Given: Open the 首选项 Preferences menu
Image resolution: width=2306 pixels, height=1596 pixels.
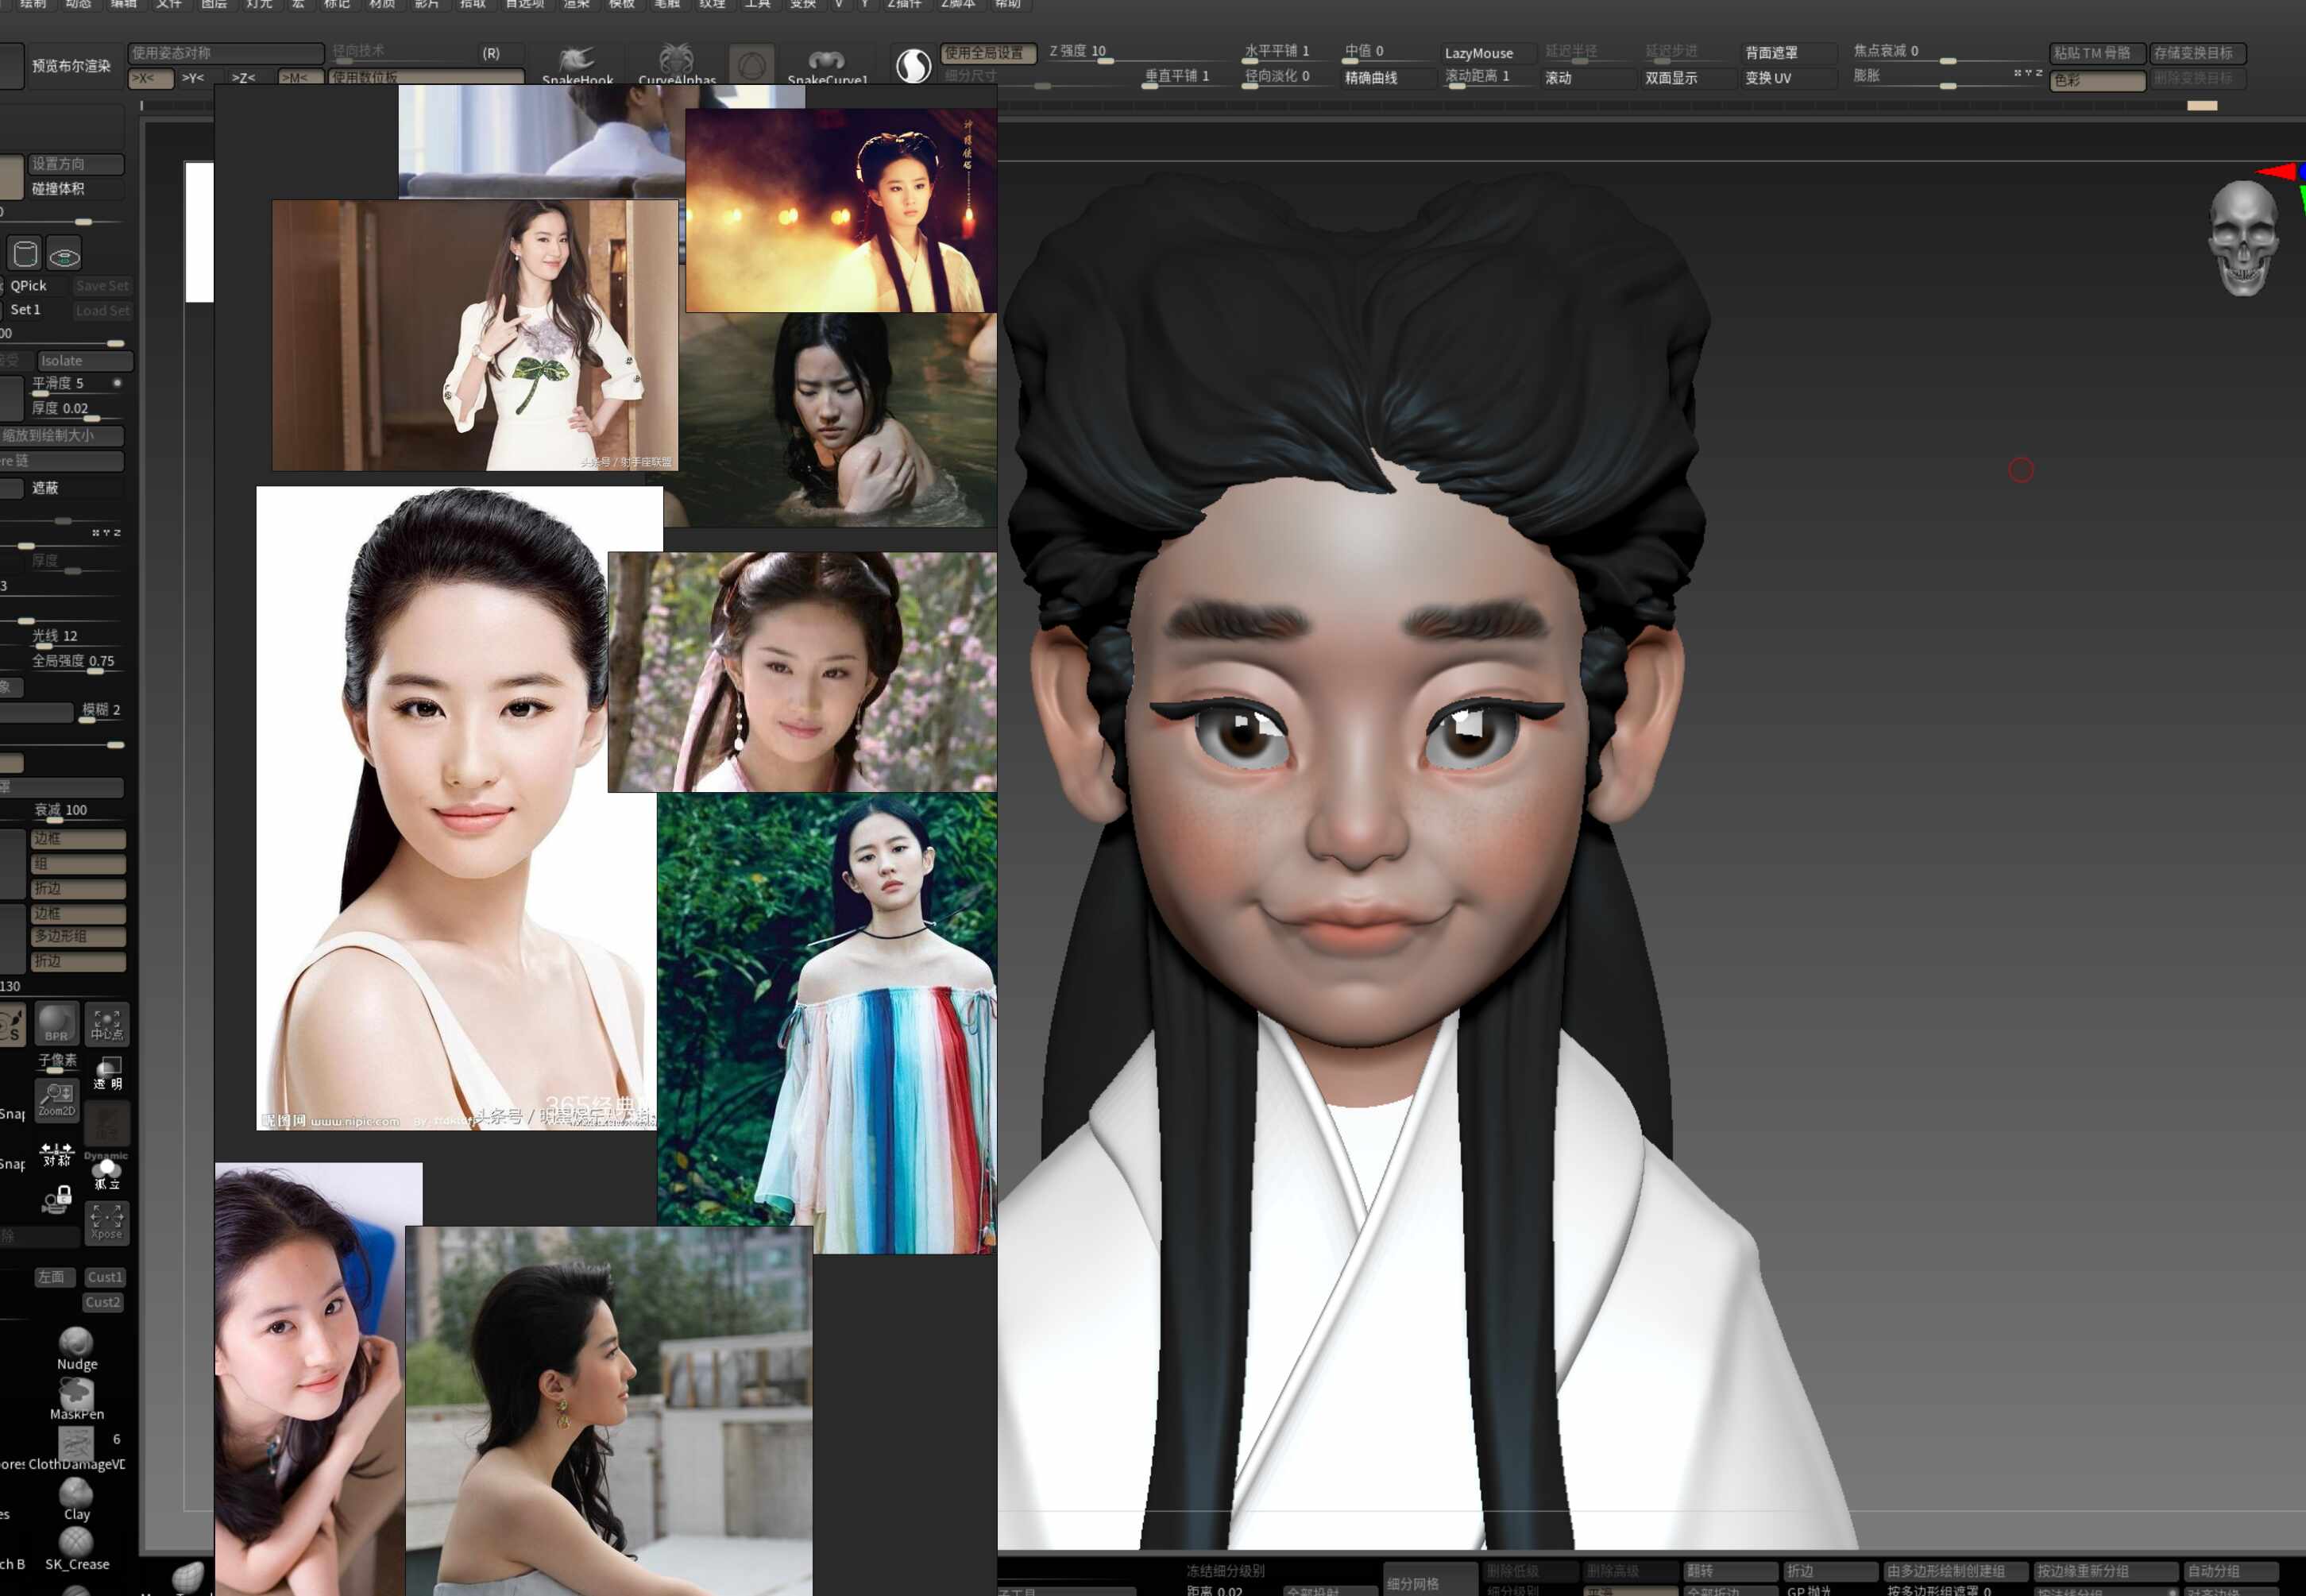Looking at the screenshot, I should (525, 4).
